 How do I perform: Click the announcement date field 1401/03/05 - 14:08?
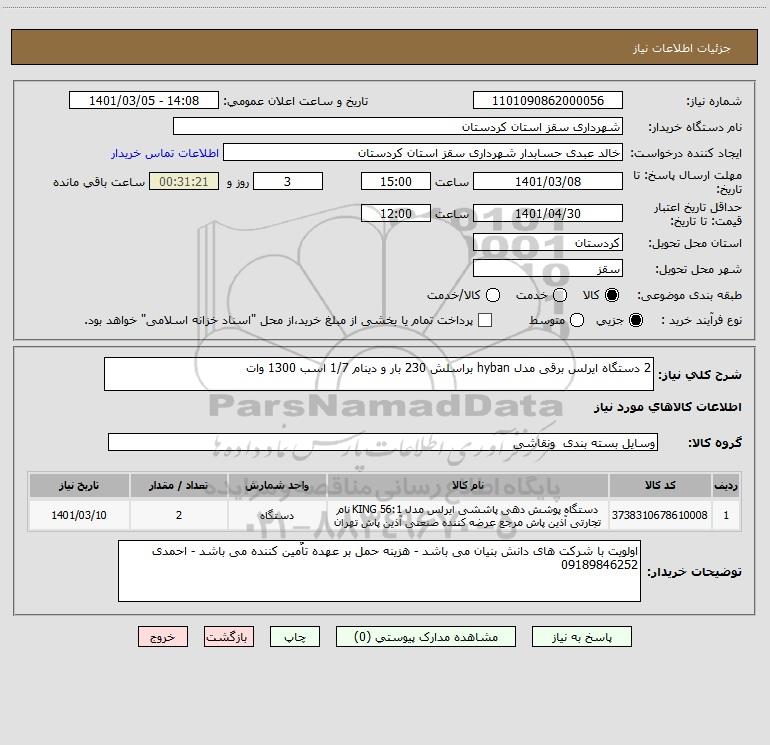pos(144,101)
